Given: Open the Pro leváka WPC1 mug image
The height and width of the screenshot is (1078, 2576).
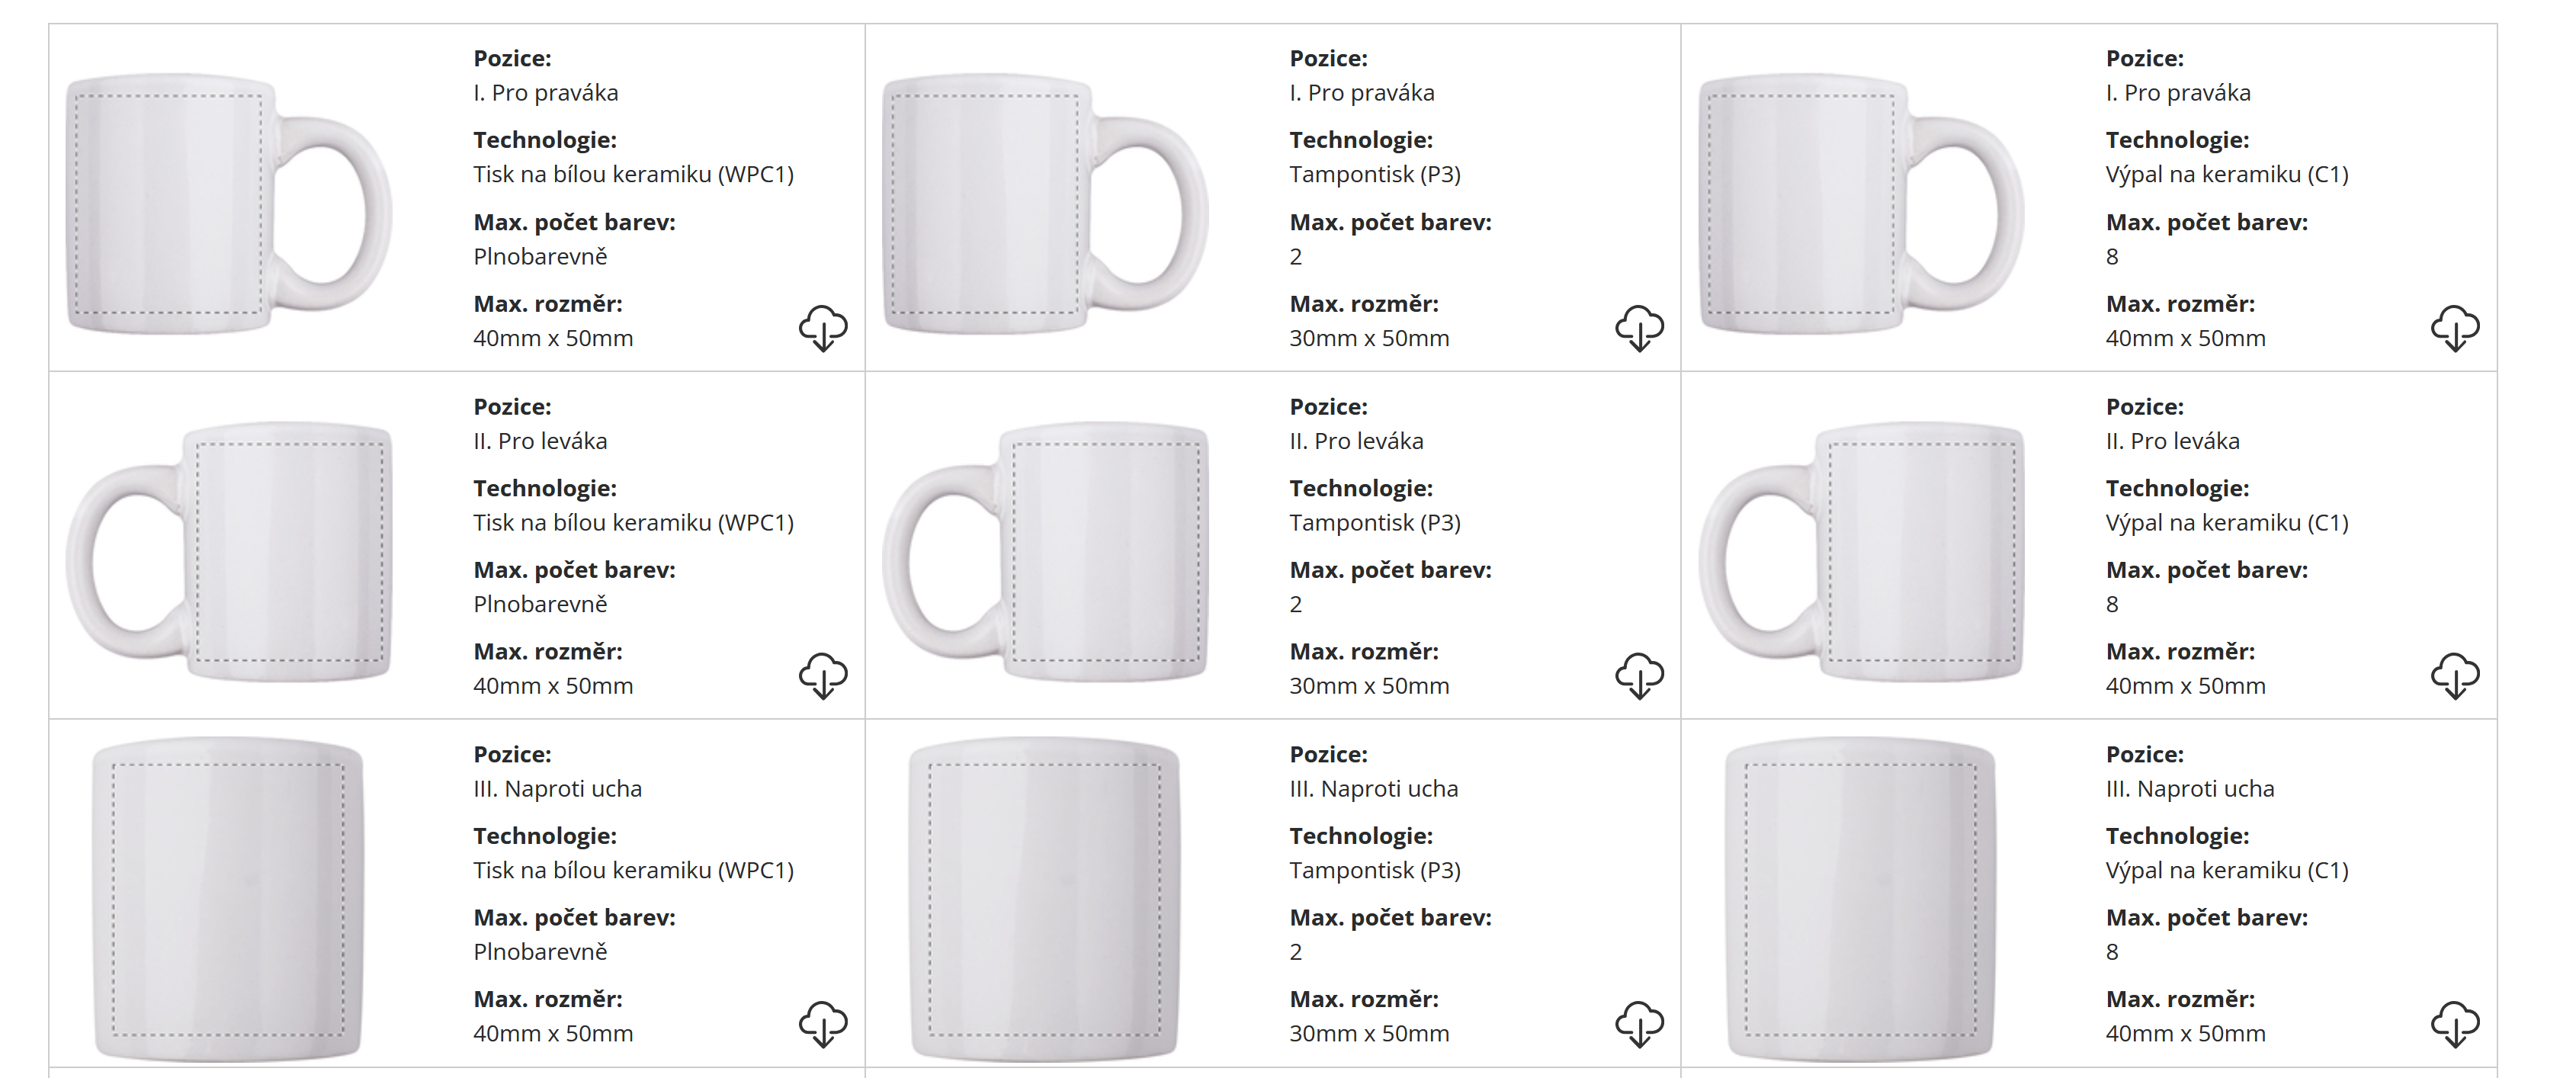Looking at the screenshot, I should coord(228,552).
